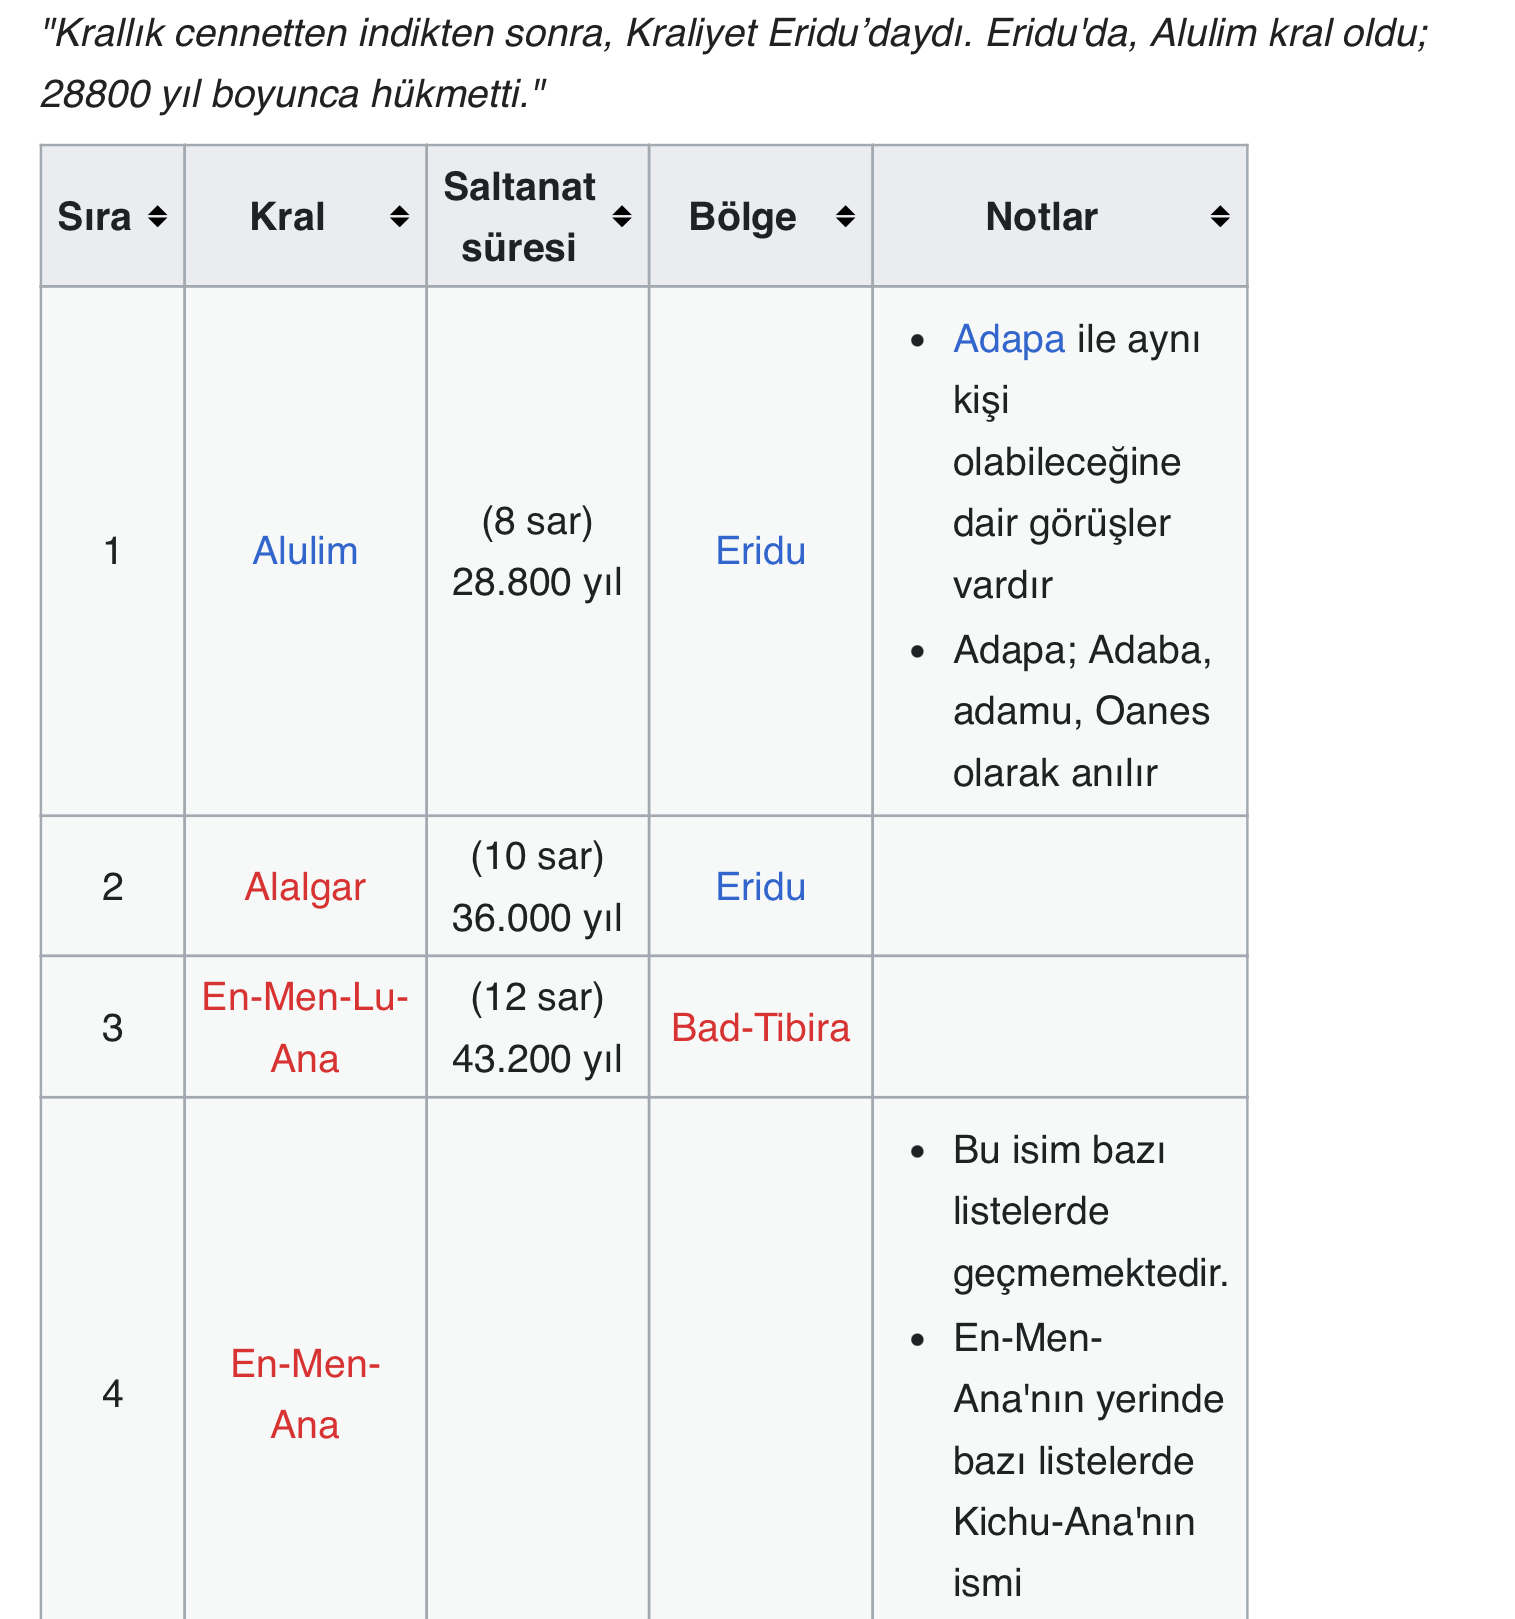Image resolution: width=1515 pixels, height=1619 pixels.
Task: Click the 28.800 yıl reign cell
Action: [537, 582]
